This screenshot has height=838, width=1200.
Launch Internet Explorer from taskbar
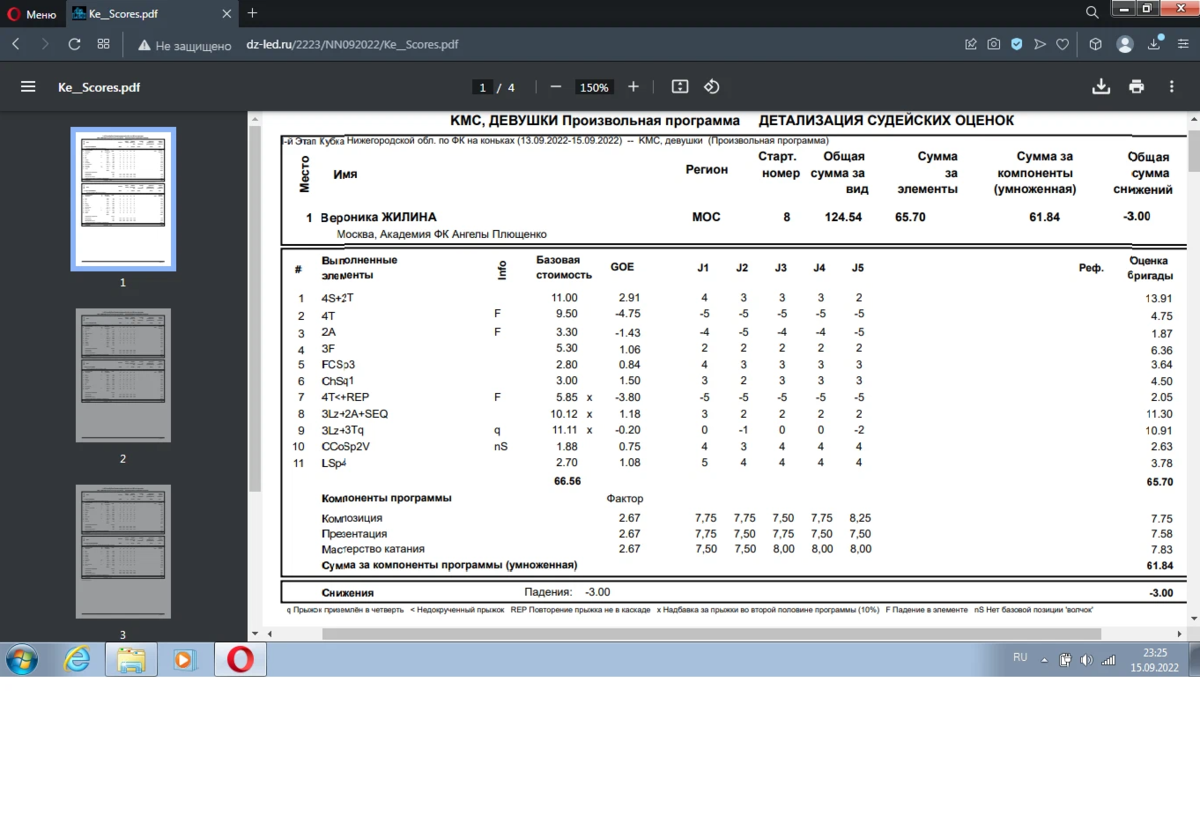[x=77, y=660]
